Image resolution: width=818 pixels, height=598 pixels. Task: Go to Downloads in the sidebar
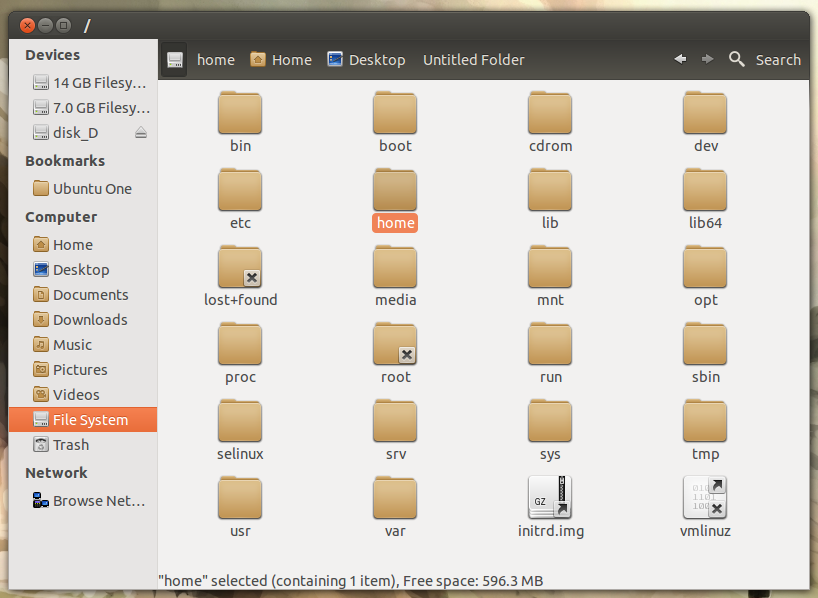coord(90,320)
